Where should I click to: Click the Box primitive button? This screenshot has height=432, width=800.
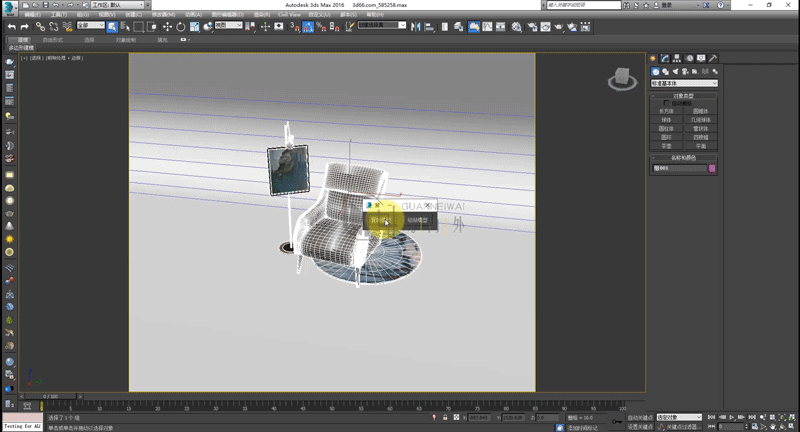[x=667, y=110]
